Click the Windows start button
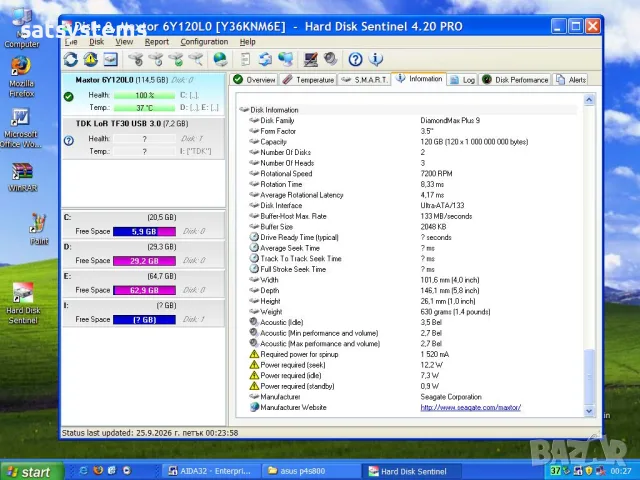The width and height of the screenshot is (640, 480). click(31, 471)
